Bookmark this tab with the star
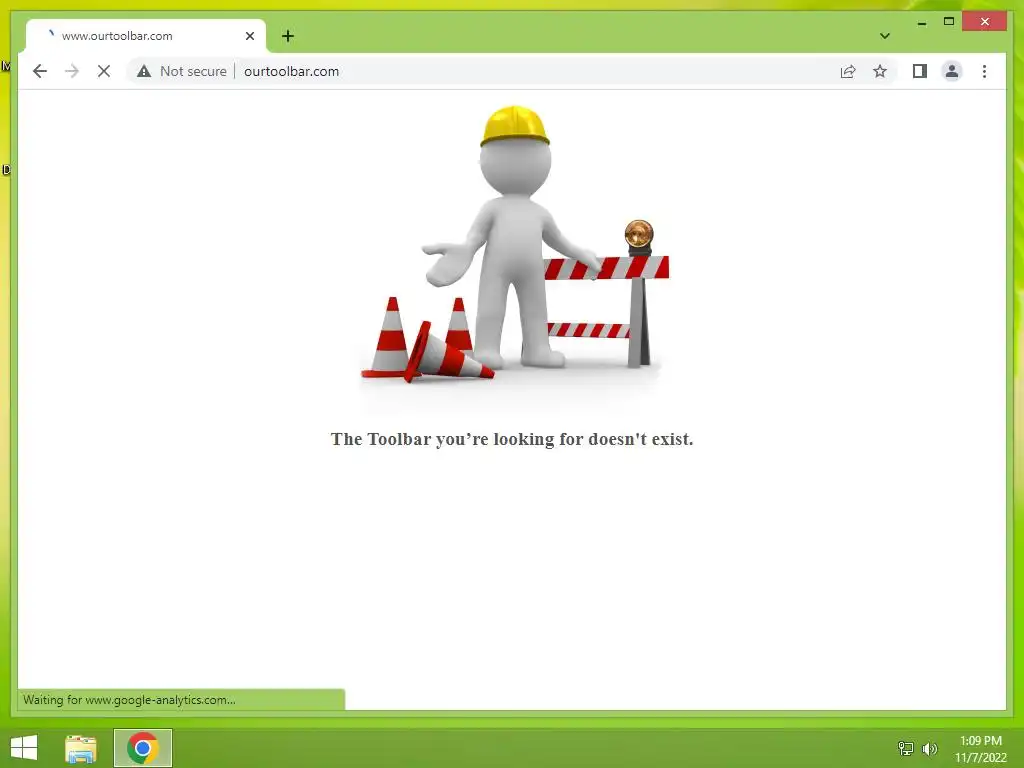The image size is (1024, 768). point(880,71)
